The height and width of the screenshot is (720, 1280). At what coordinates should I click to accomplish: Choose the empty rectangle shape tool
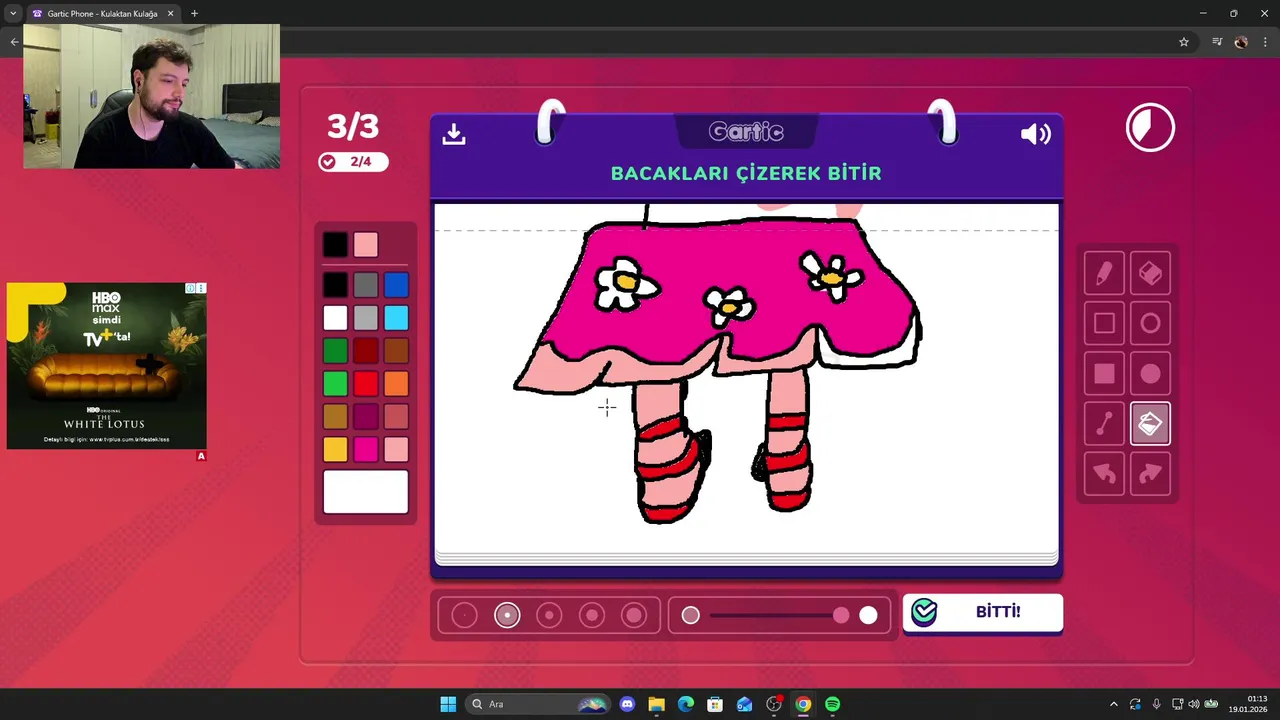point(1104,323)
